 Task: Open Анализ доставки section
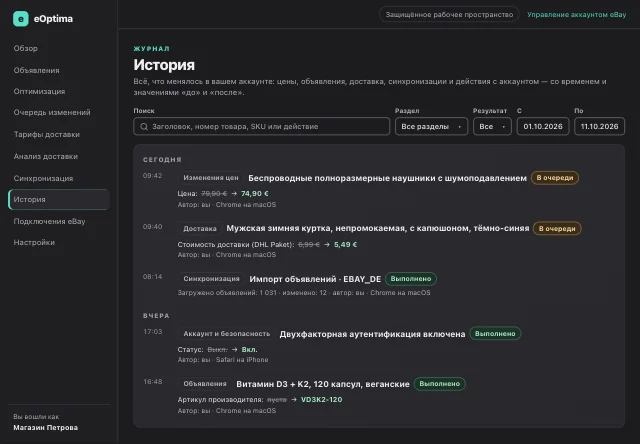[x=45, y=156]
